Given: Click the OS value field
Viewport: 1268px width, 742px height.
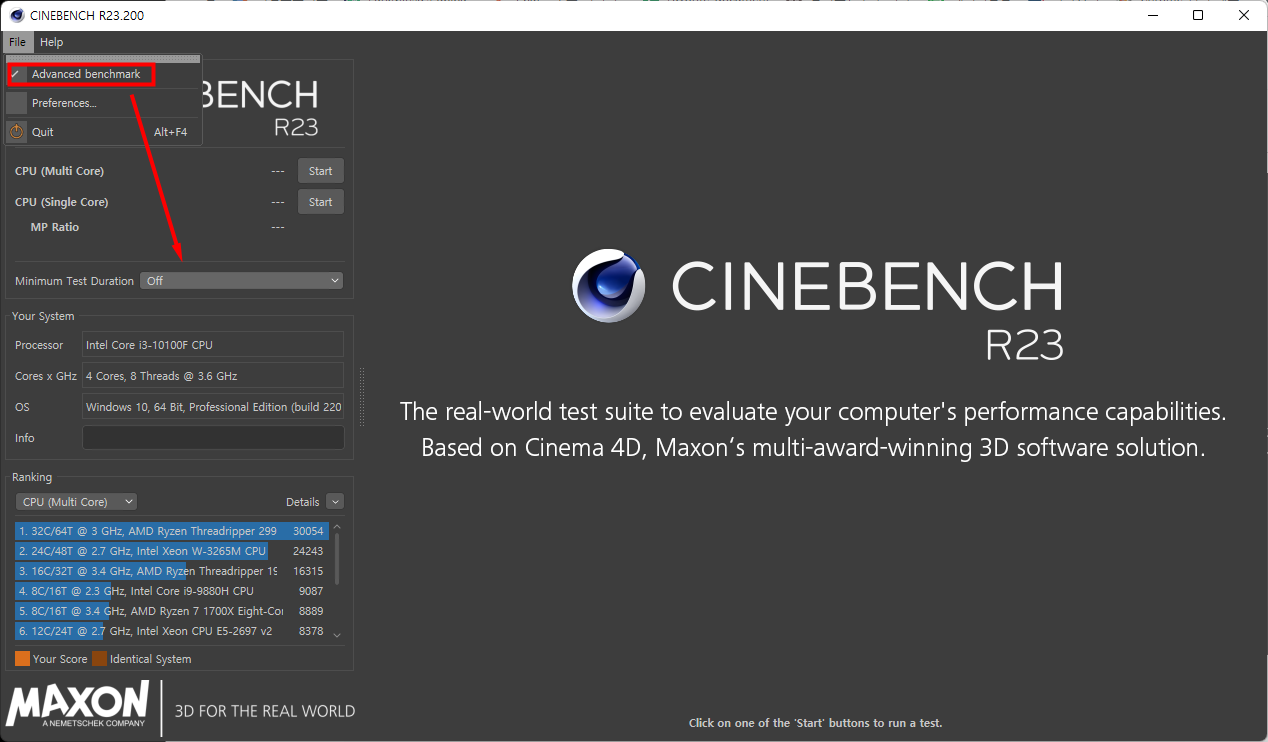Looking at the screenshot, I should click(x=213, y=407).
